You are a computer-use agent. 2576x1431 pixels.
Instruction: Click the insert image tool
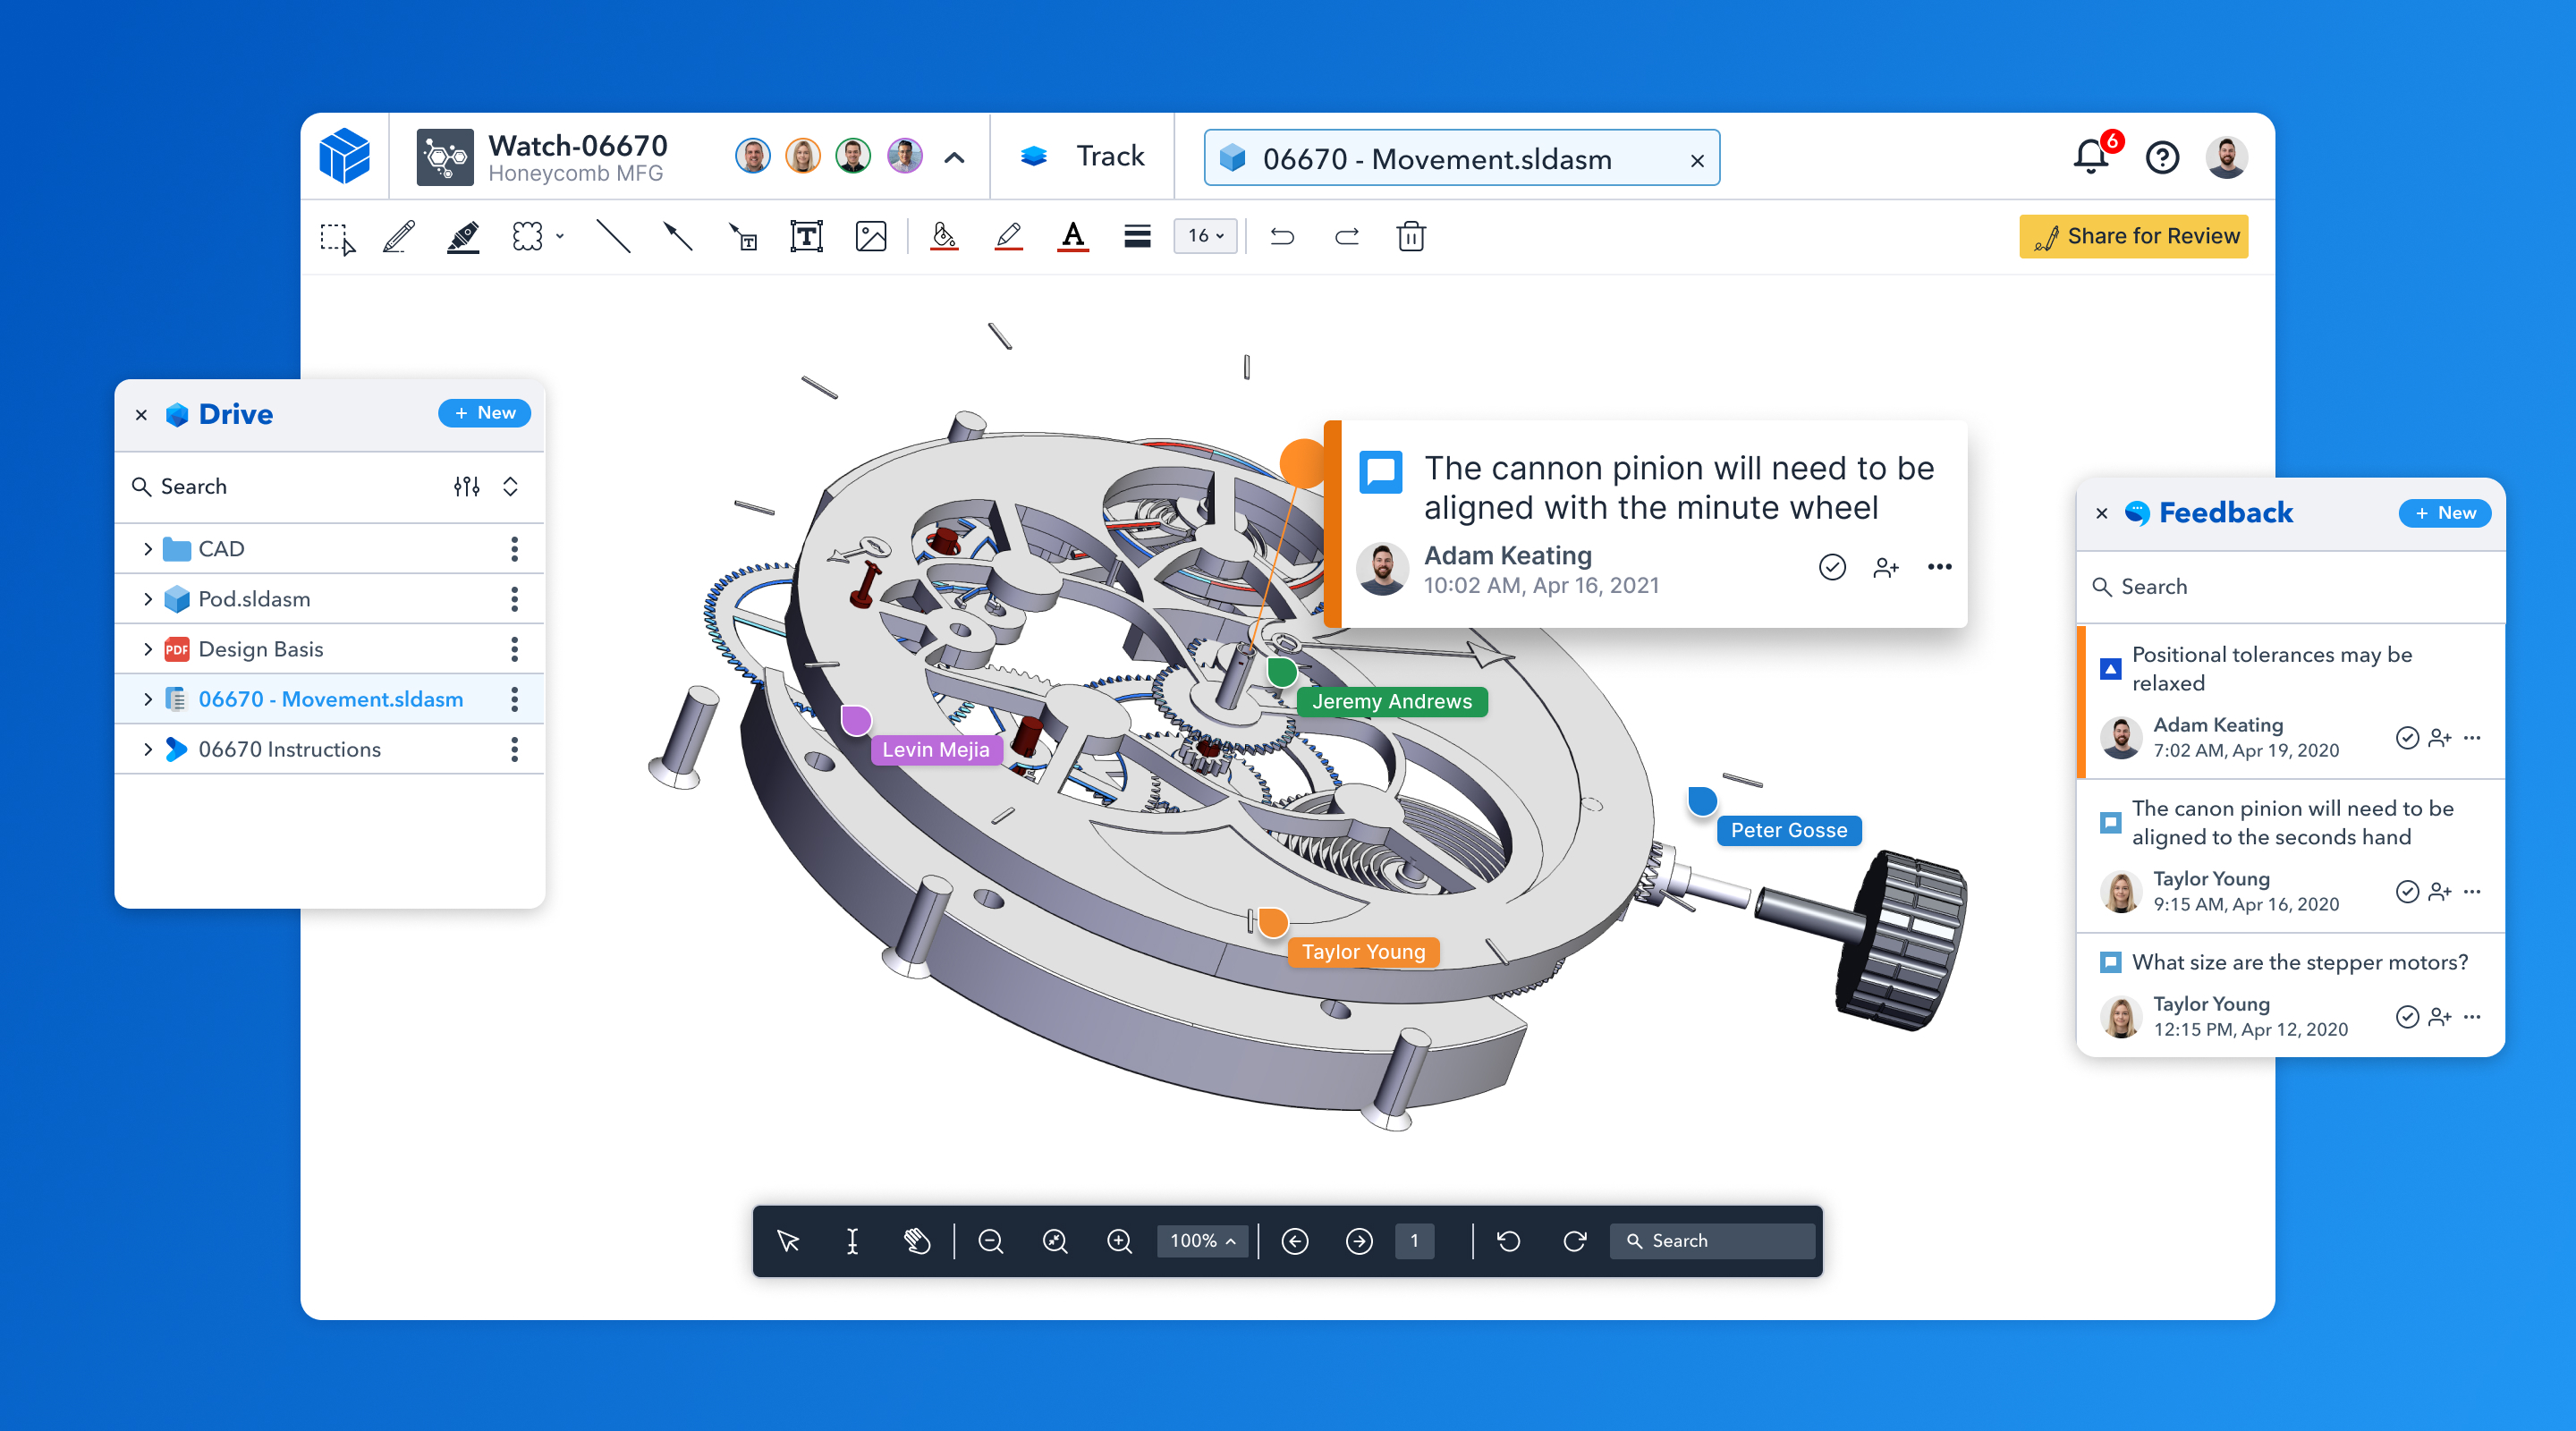tap(871, 237)
